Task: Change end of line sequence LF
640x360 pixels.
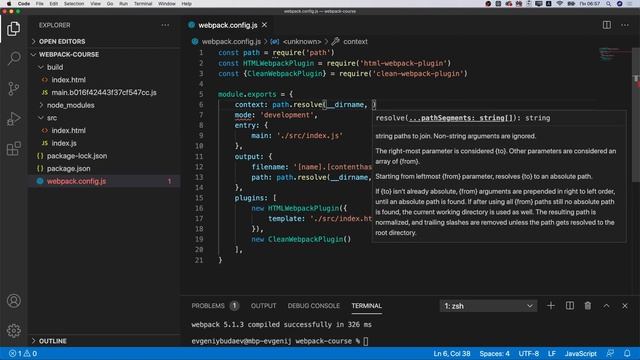Action: [x=552, y=353]
